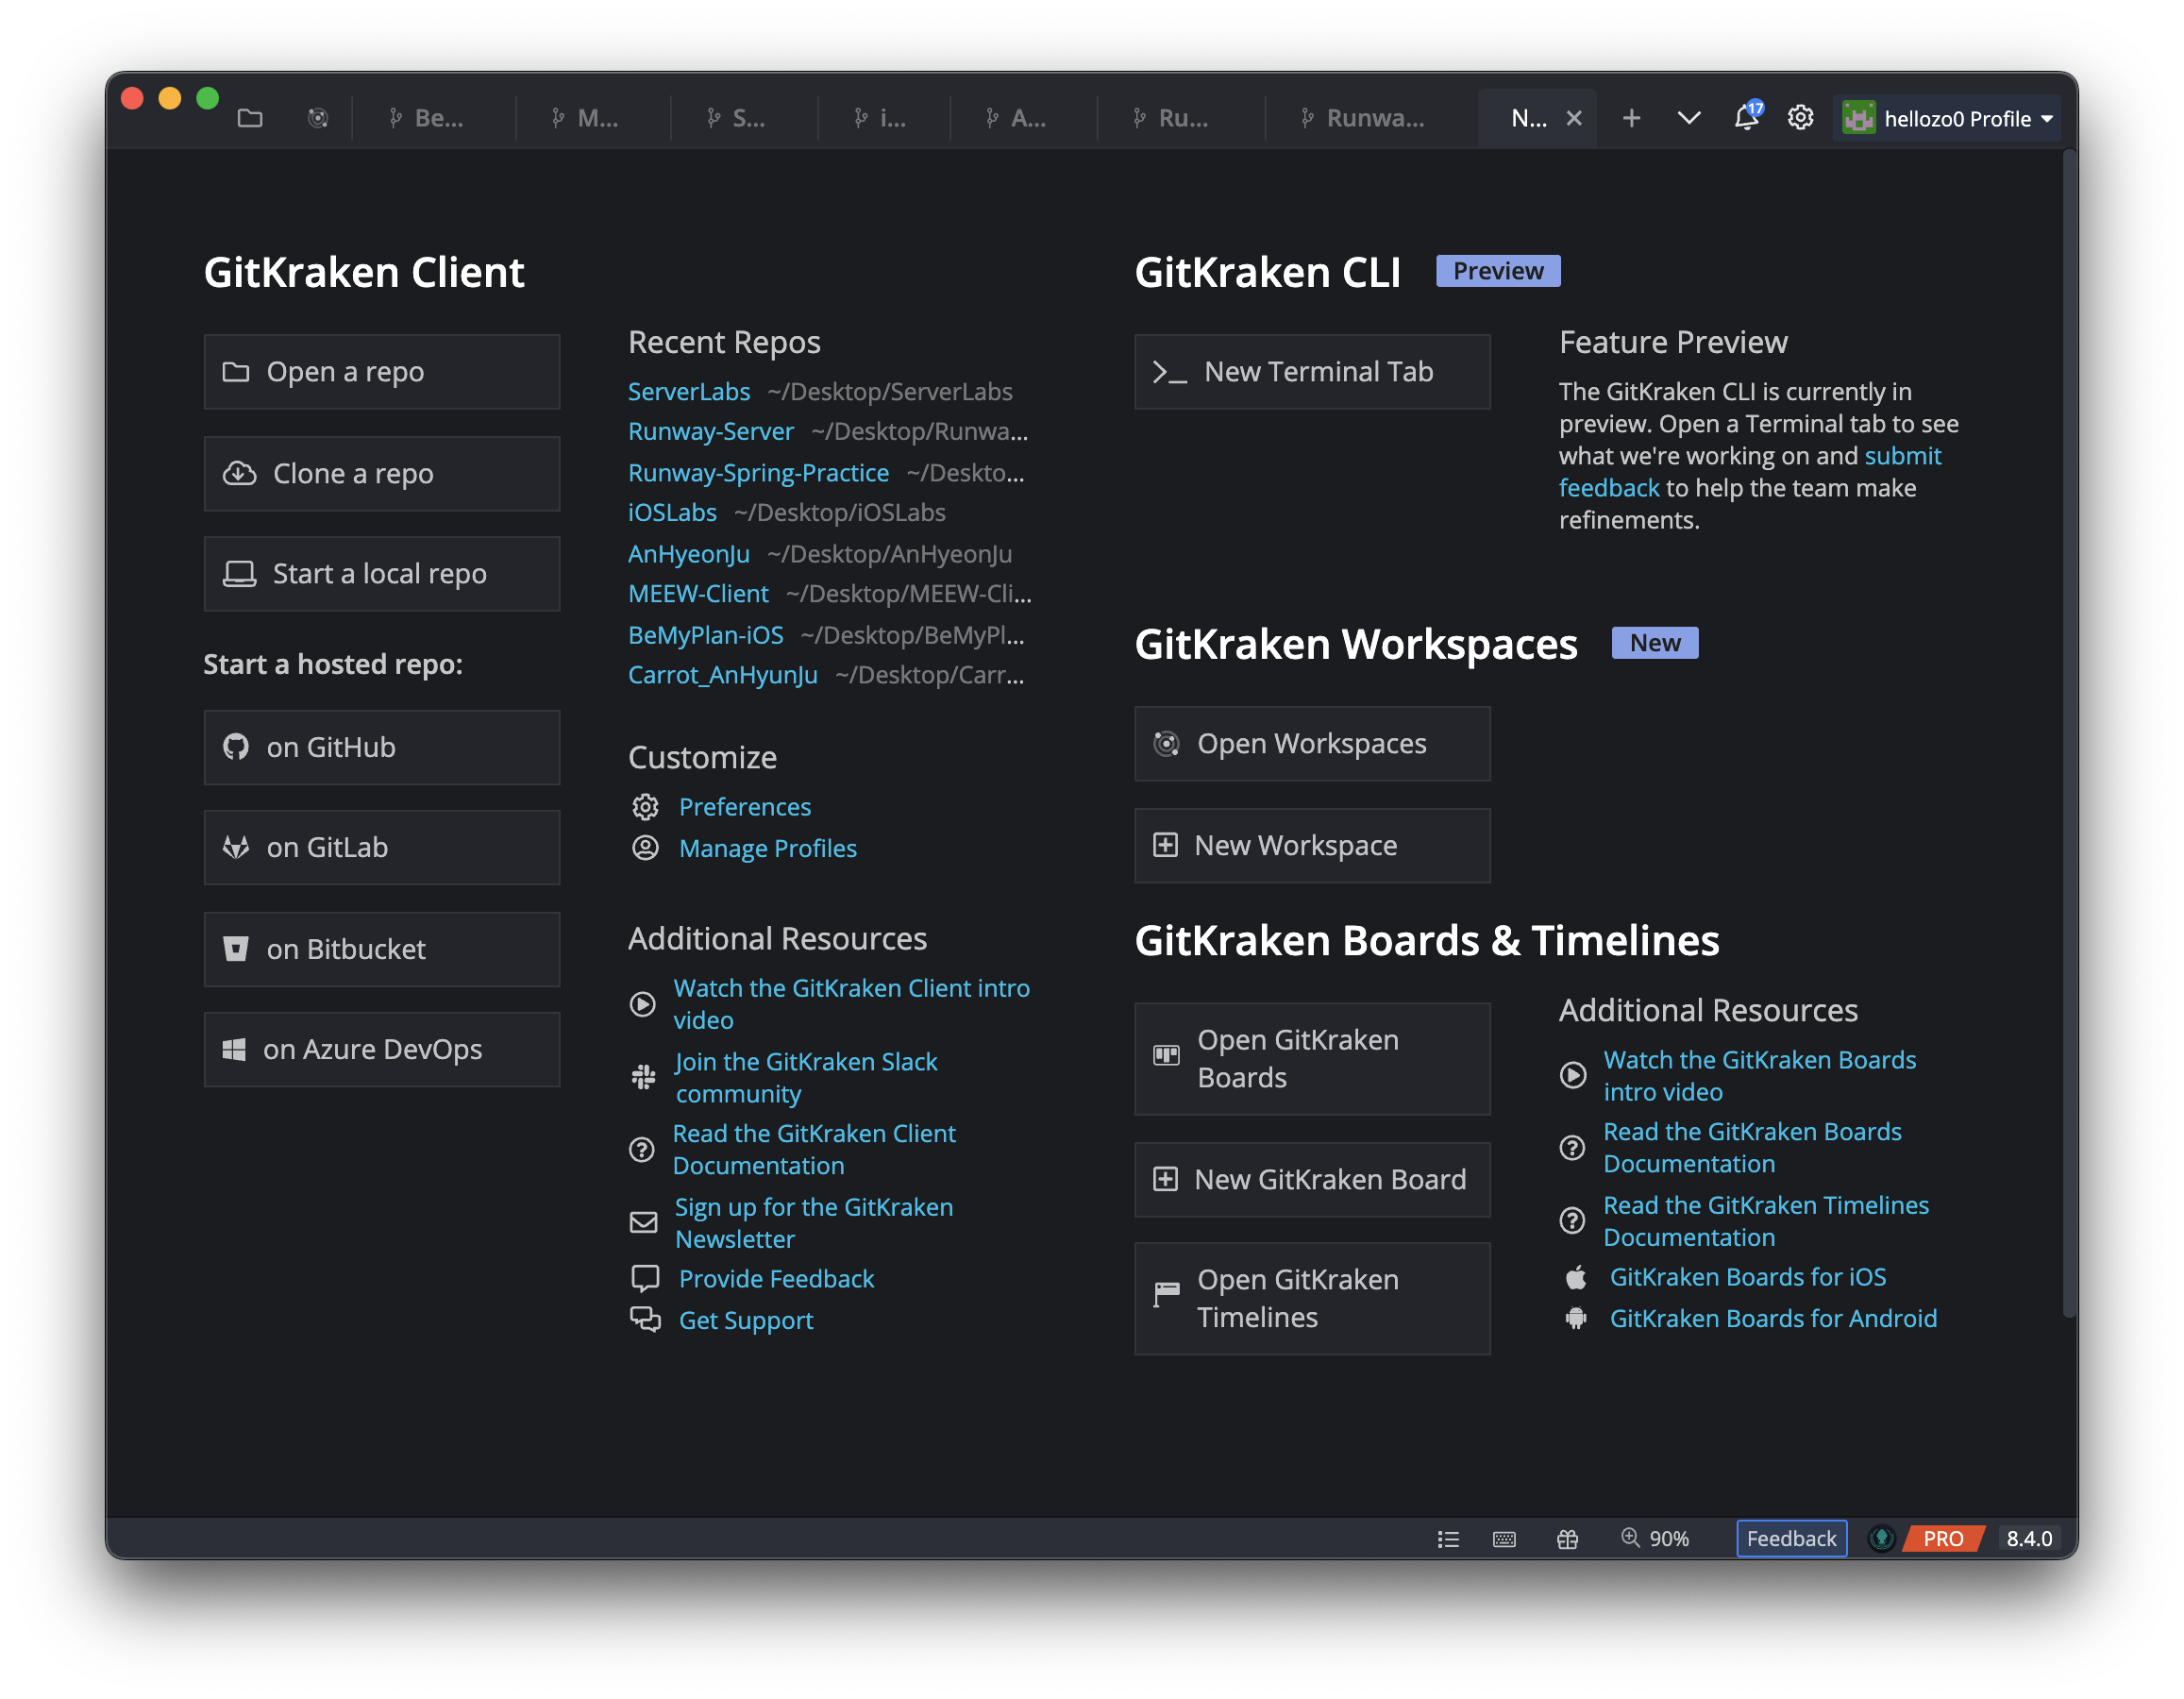The width and height of the screenshot is (2184, 1699).
Task: Click the Clone a repo button
Action: coord(381,473)
